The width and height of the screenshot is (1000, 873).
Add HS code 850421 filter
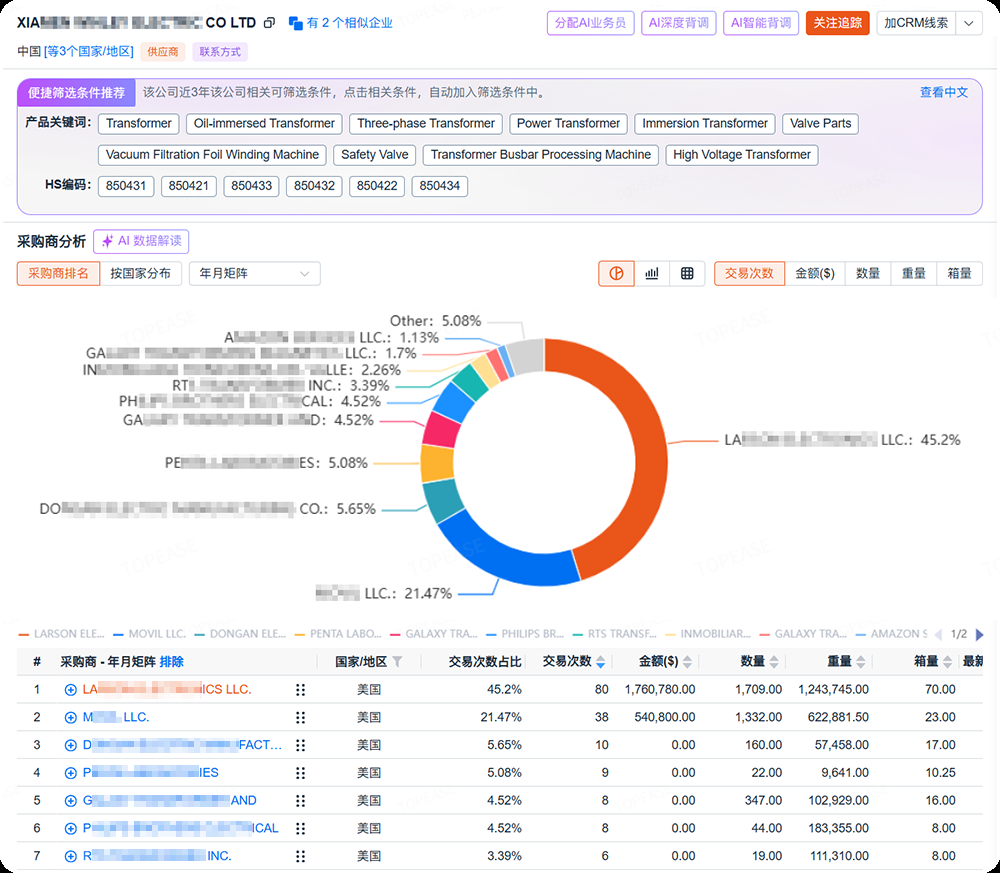click(x=189, y=186)
